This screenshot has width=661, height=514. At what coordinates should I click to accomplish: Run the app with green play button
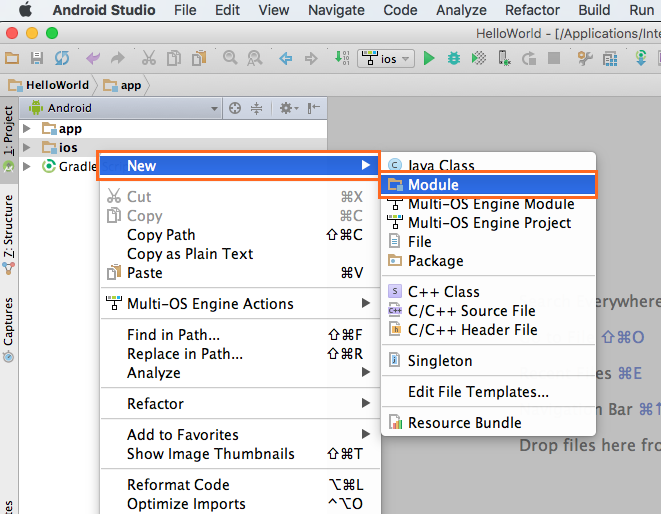[x=429, y=58]
